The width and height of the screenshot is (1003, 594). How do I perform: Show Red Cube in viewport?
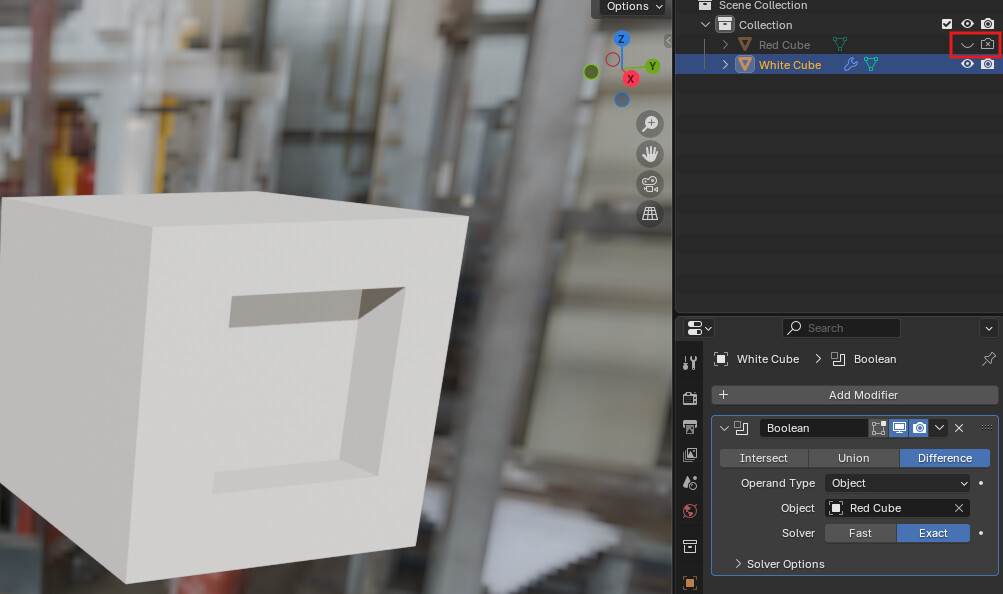[x=967, y=45]
